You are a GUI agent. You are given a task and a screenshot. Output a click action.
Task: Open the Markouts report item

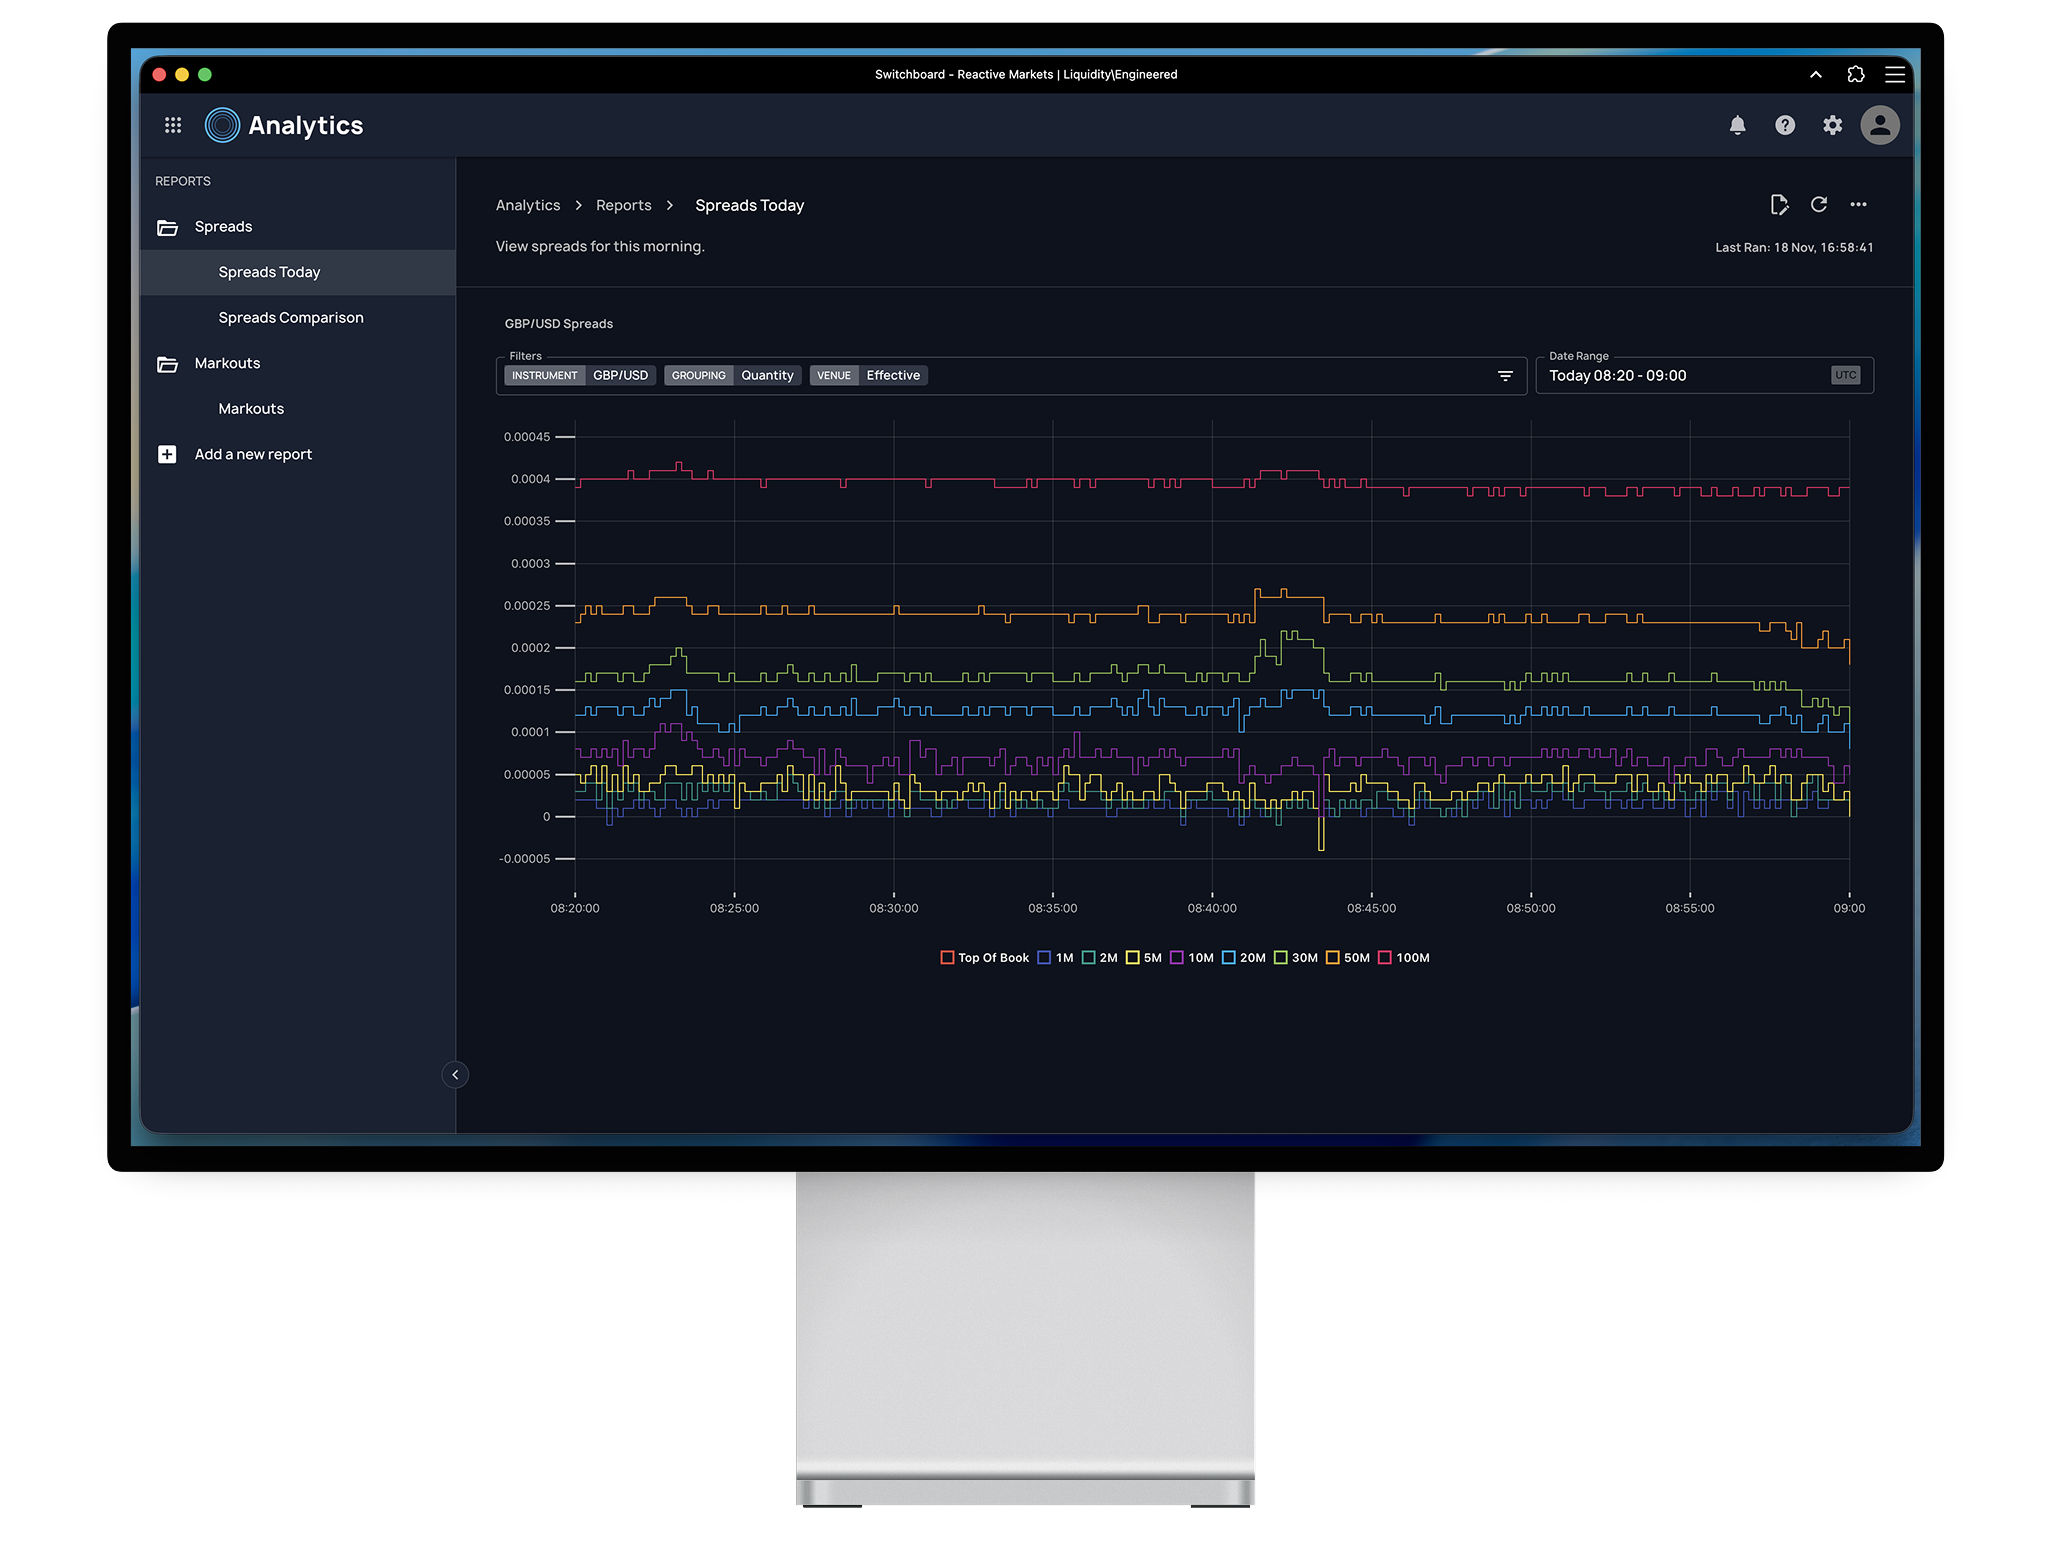click(x=251, y=409)
